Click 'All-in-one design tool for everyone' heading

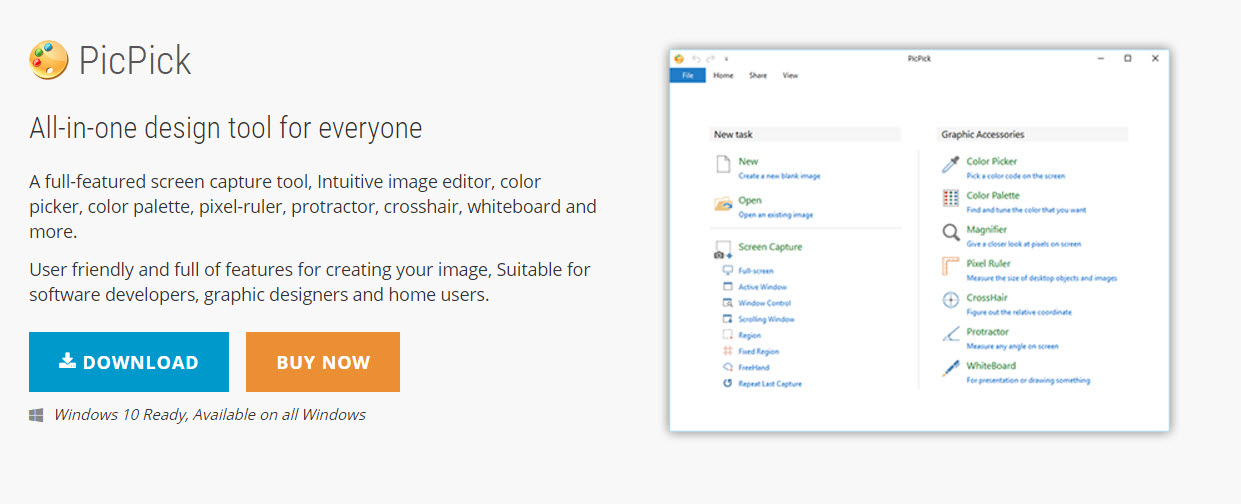click(226, 128)
